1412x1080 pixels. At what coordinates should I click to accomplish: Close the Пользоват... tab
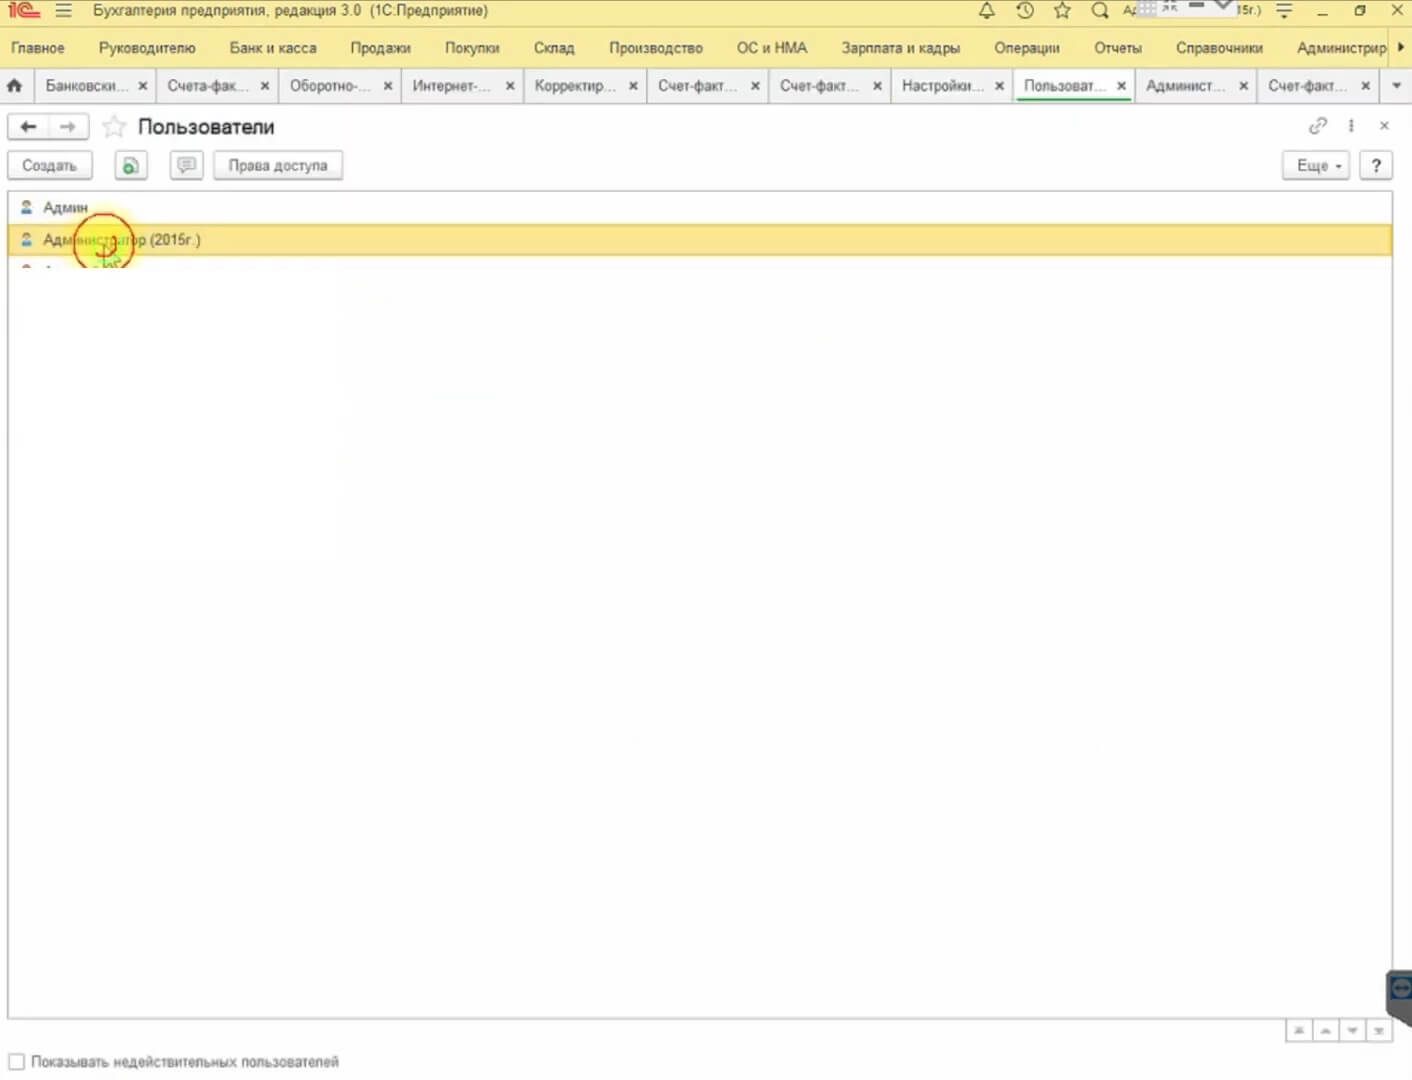click(x=1122, y=86)
